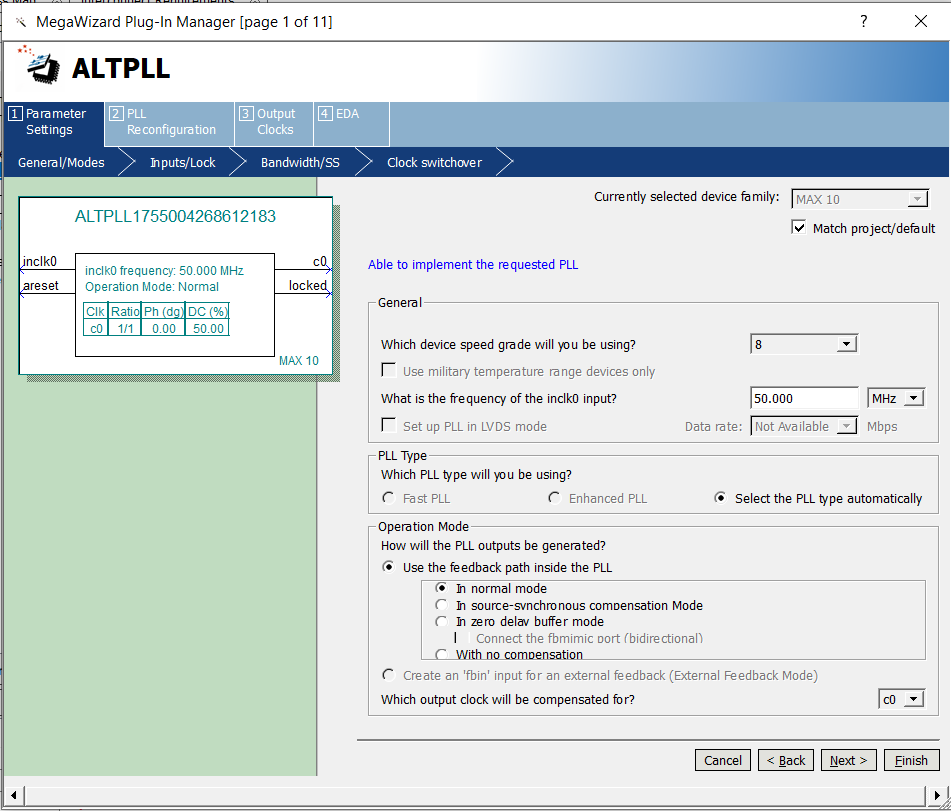Click the Back button
Screen dimensions: 951x811
[x=785, y=760]
